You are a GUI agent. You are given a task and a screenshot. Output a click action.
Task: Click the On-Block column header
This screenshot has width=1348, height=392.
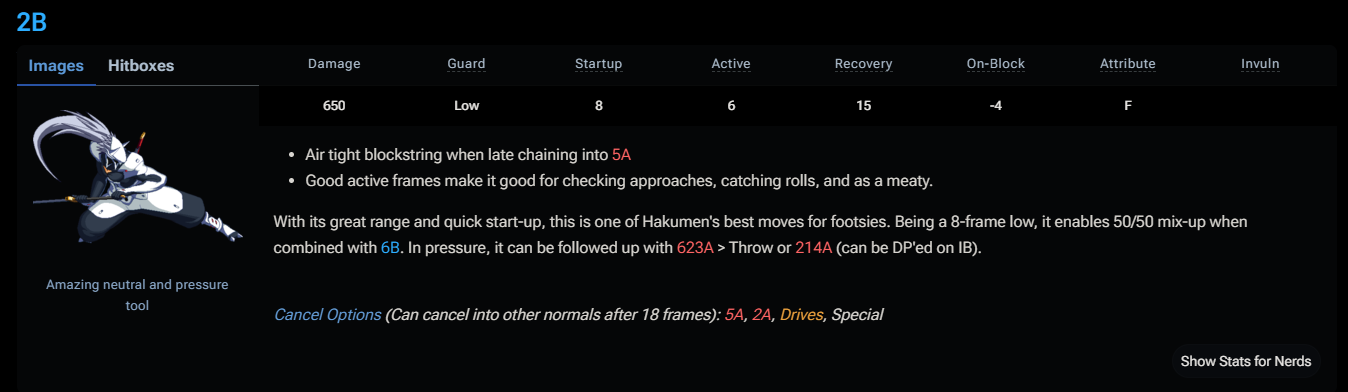(995, 64)
